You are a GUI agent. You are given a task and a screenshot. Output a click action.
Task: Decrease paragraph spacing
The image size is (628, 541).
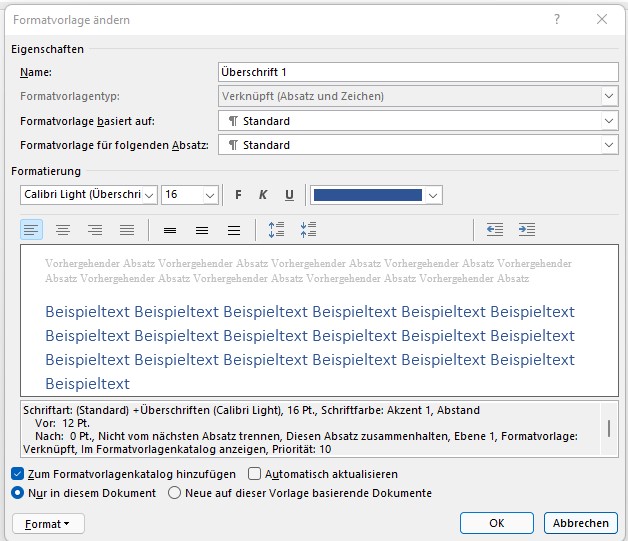point(308,230)
